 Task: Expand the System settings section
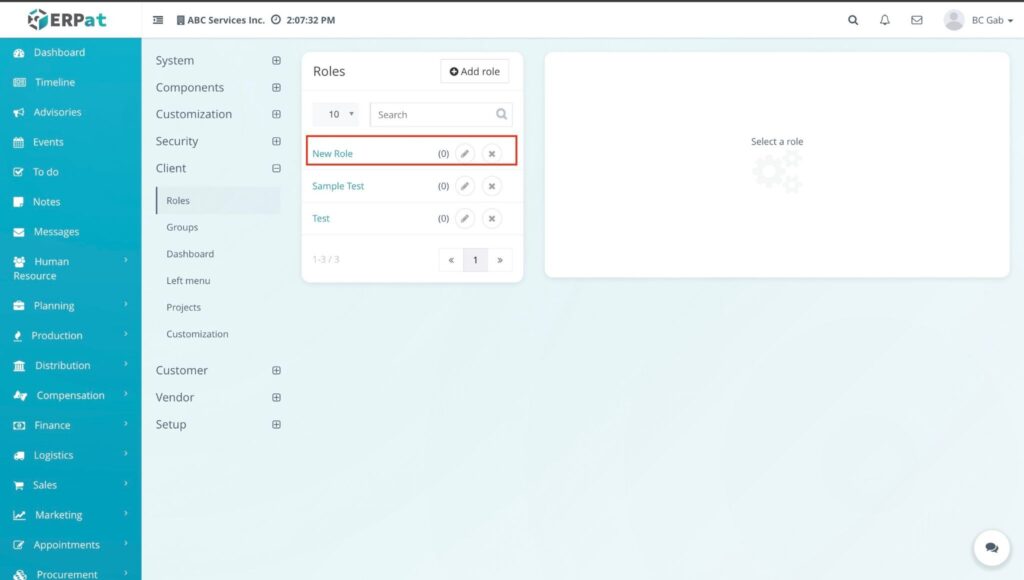tap(276, 61)
